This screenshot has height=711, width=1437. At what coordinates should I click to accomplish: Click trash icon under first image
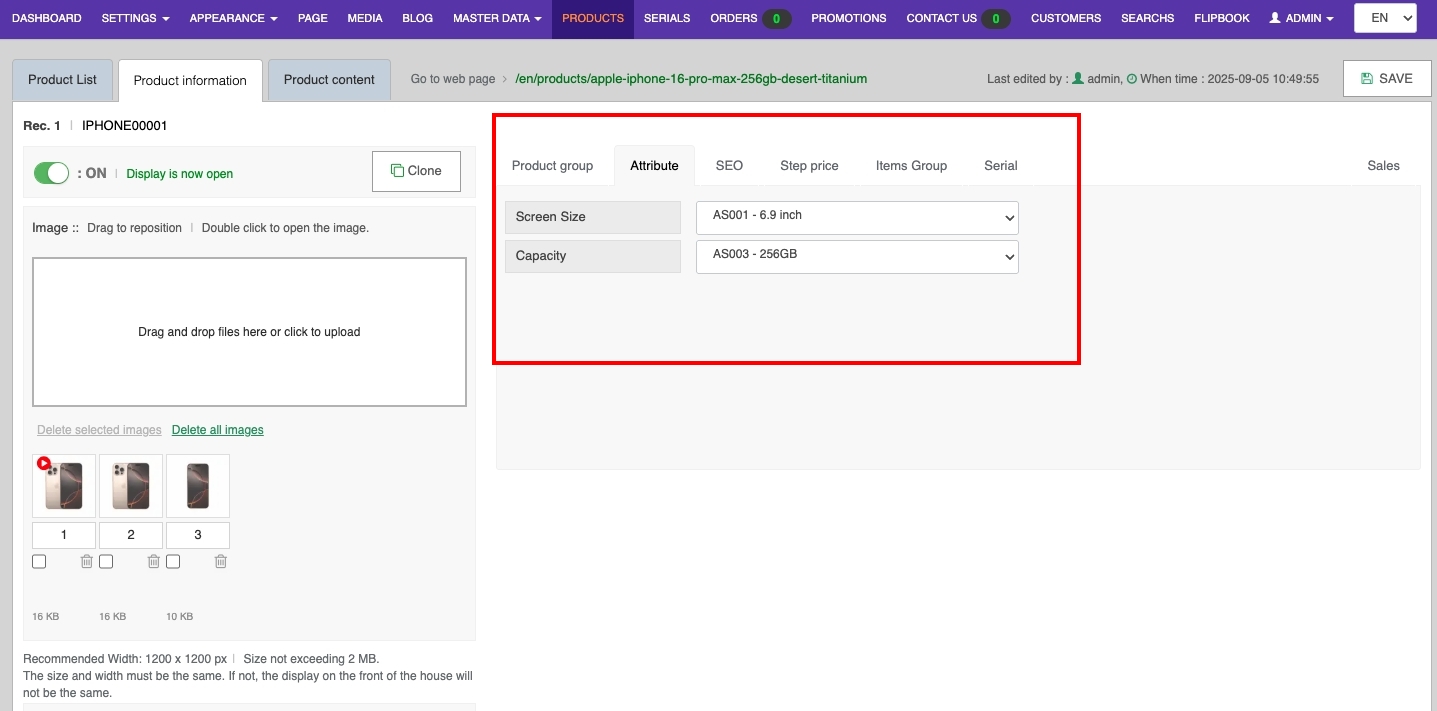coord(87,562)
